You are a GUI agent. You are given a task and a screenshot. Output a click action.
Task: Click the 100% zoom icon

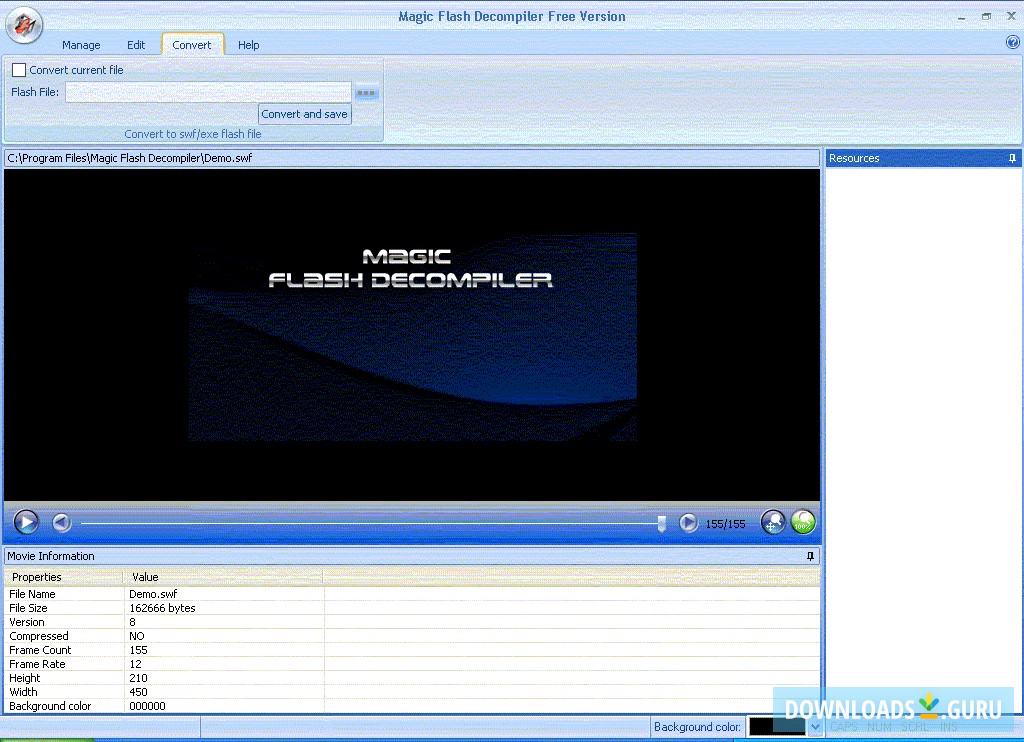[803, 521]
